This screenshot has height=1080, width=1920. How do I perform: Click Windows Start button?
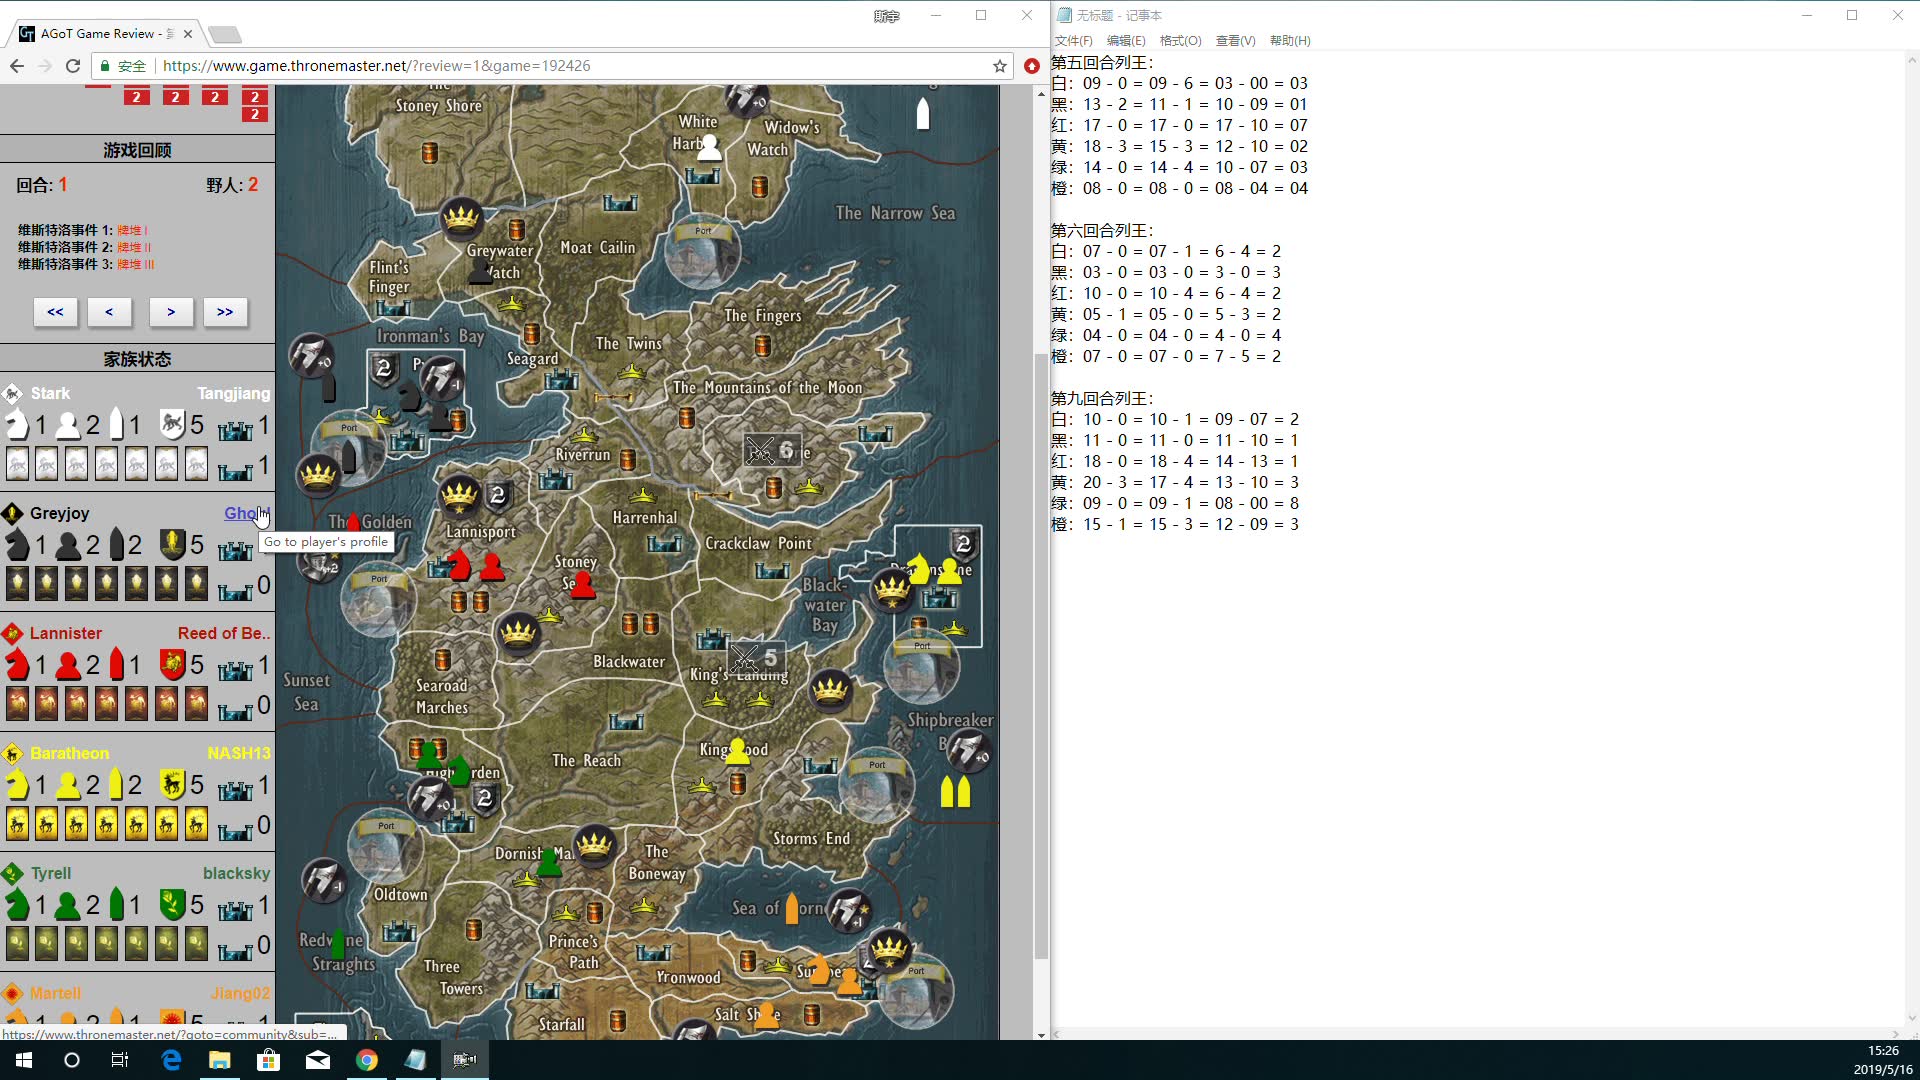click(24, 1060)
